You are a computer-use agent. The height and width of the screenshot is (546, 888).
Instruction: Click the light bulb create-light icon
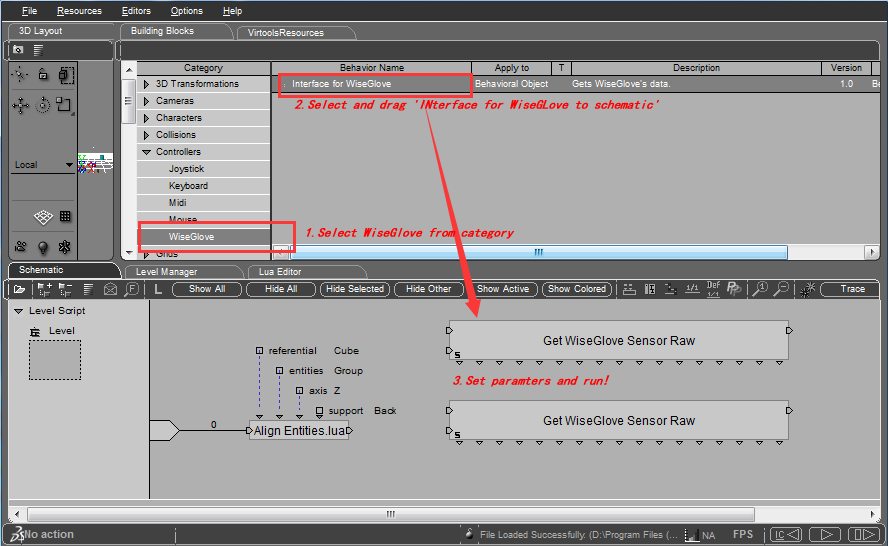43,247
